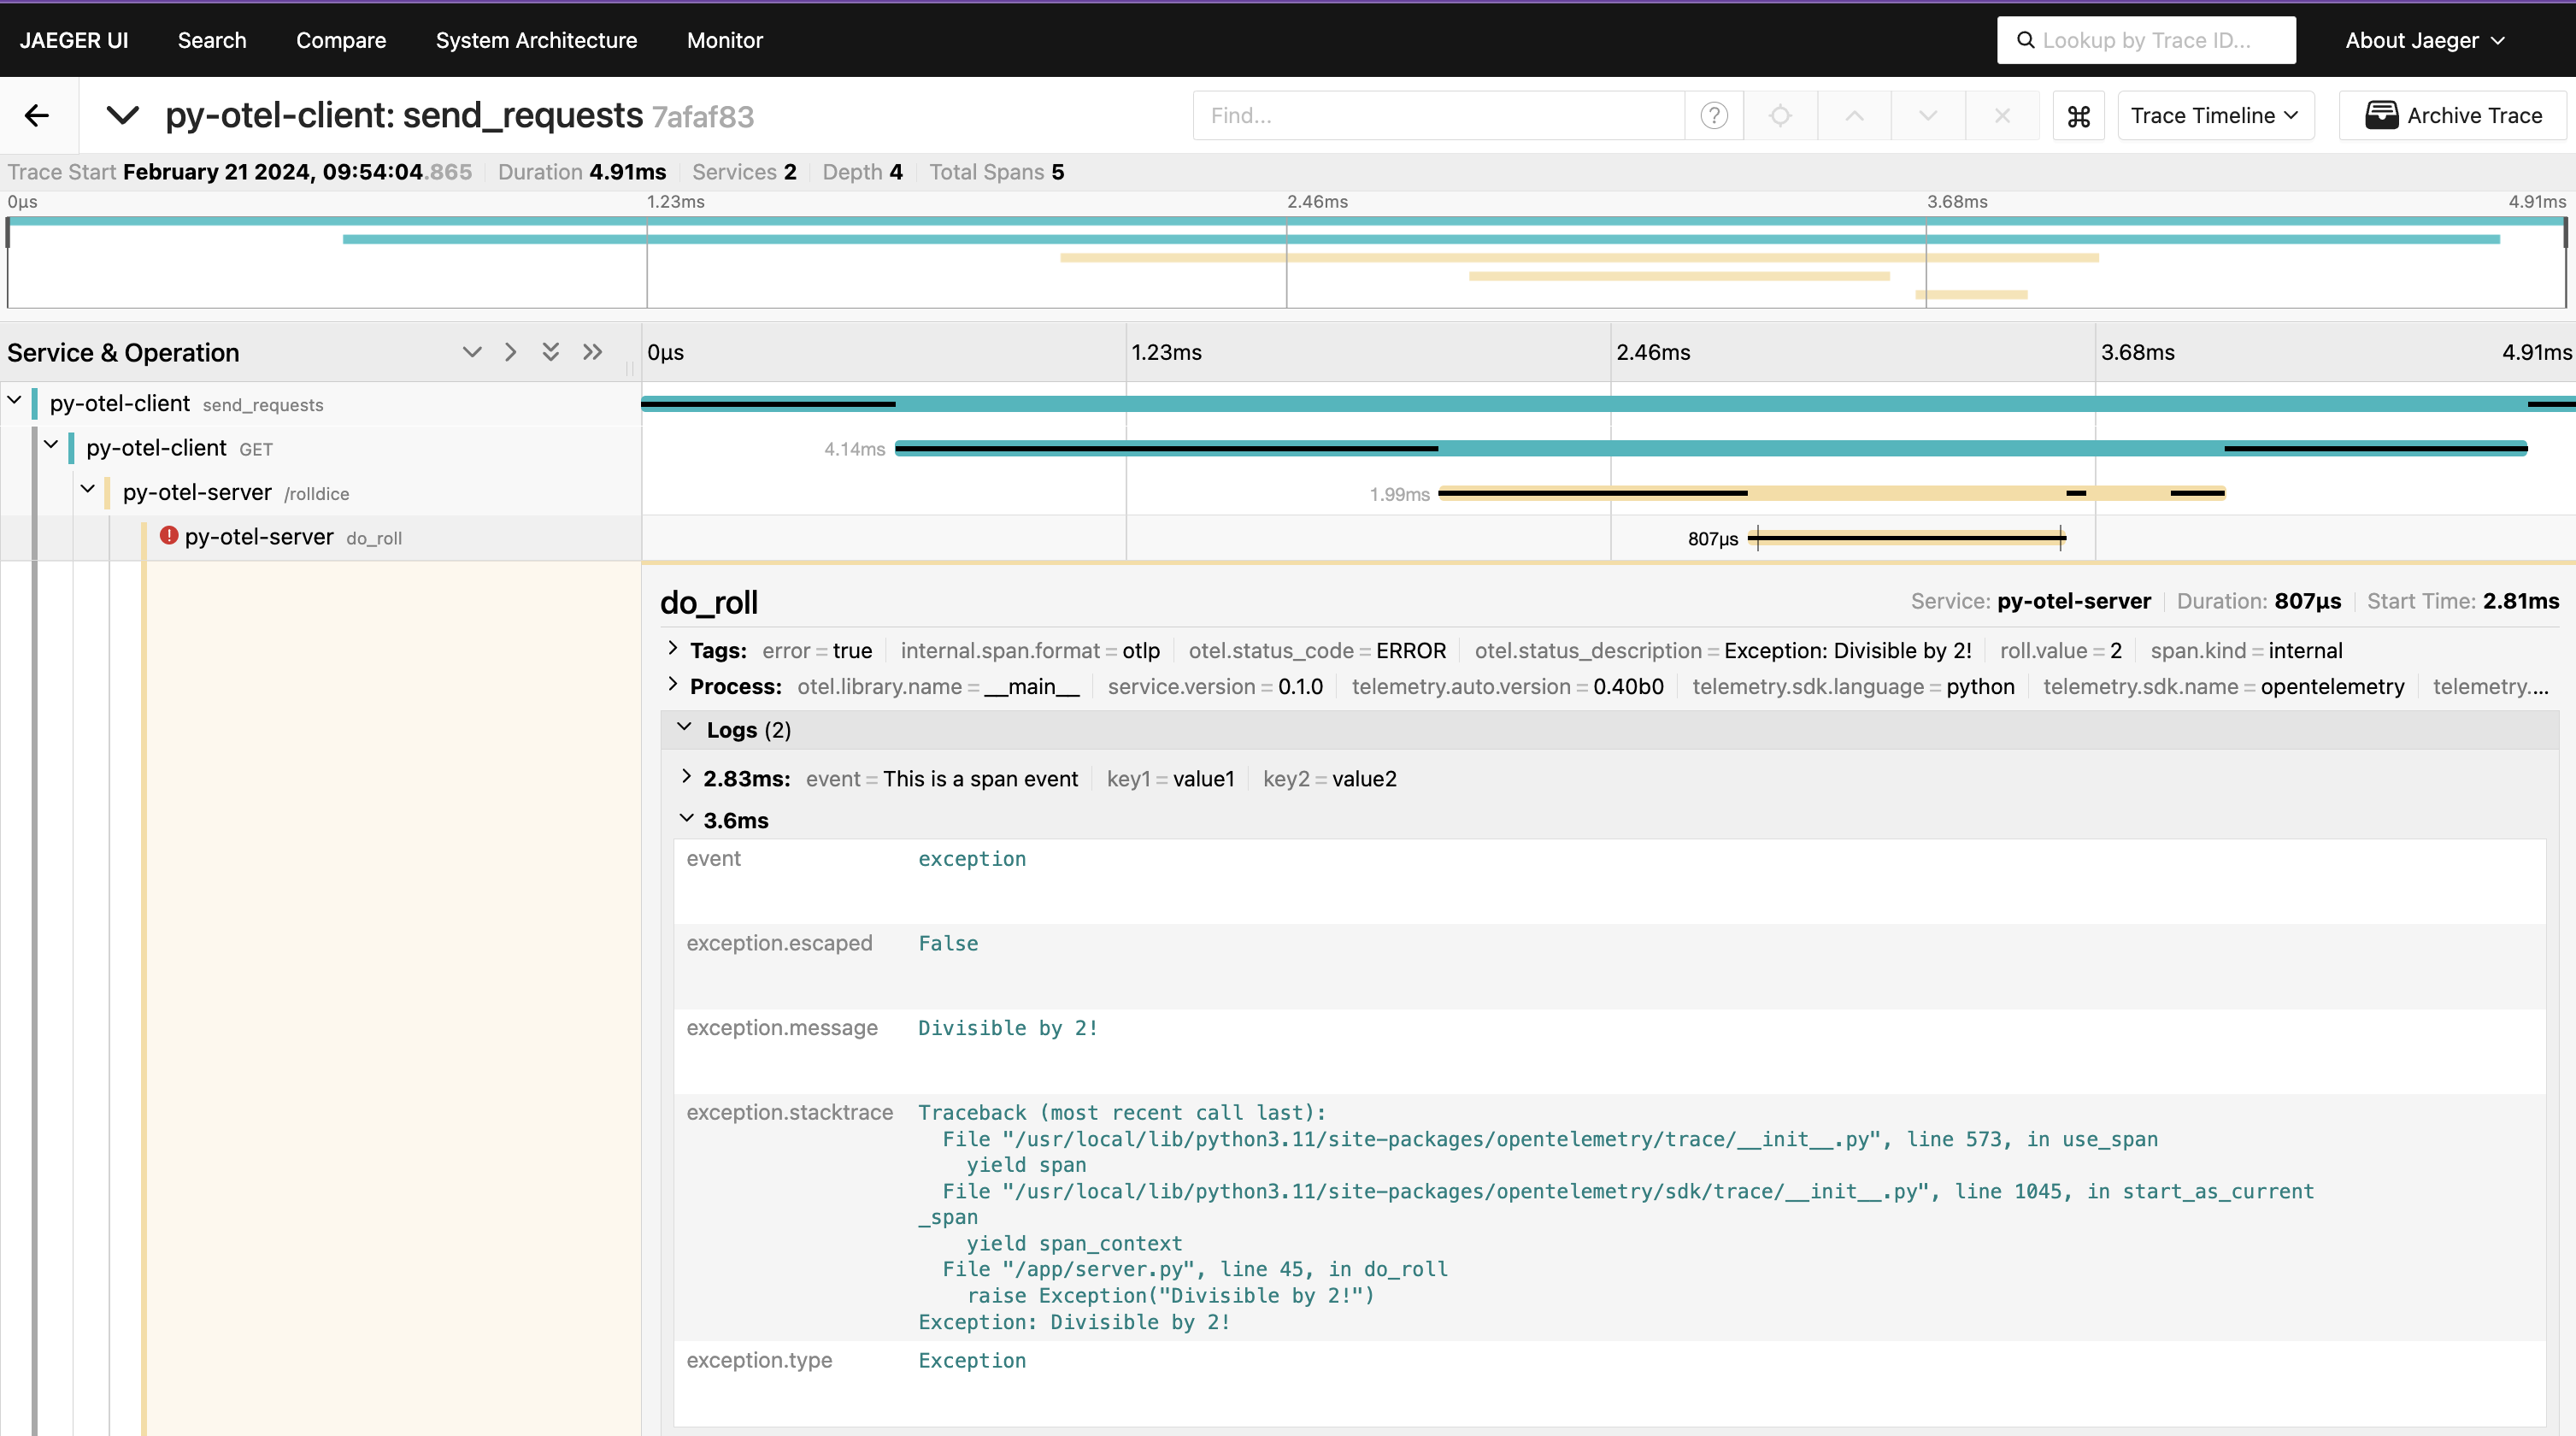Viewport: 2576px width, 1436px height.
Task: Click the crosshair focus icon next to Find
Action: pyautogui.click(x=1780, y=115)
